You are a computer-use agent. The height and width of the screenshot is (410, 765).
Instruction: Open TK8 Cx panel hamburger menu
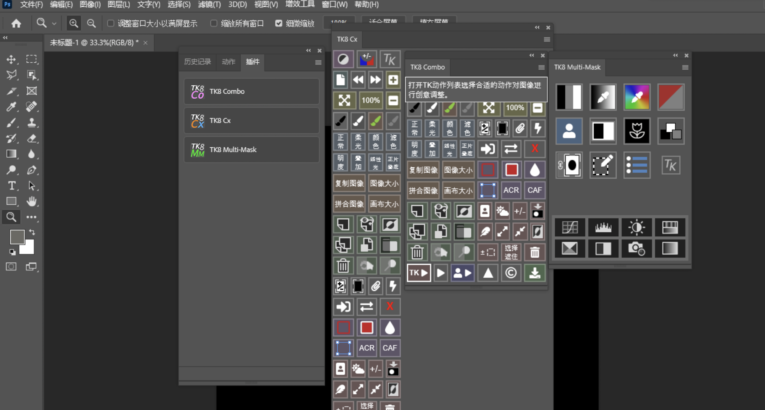(547, 40)
